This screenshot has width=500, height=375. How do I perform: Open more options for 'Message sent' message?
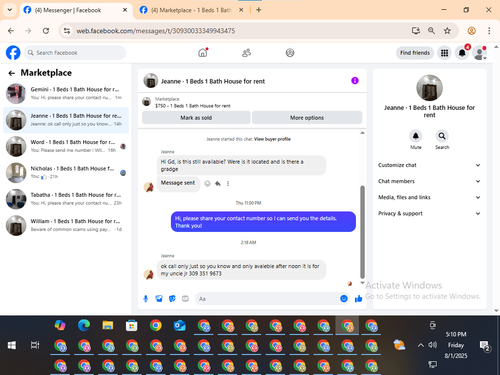pyautogui.click(x=228, y=183)
